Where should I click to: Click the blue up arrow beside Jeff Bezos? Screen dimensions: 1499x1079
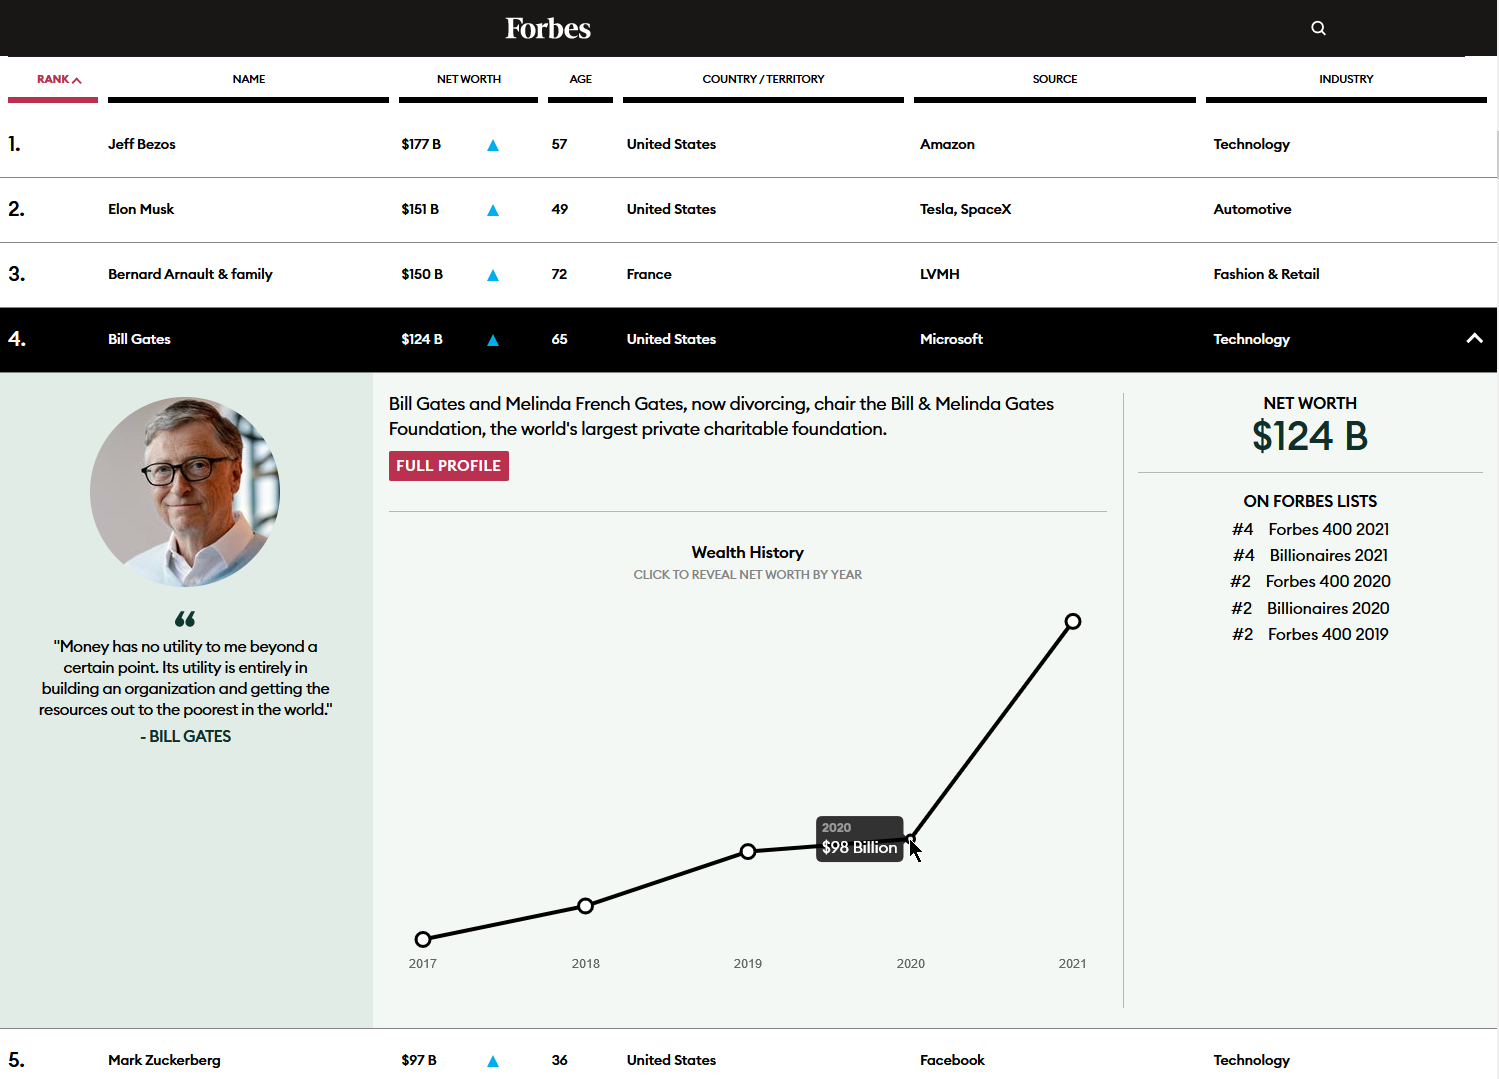(x=492, y=145)
